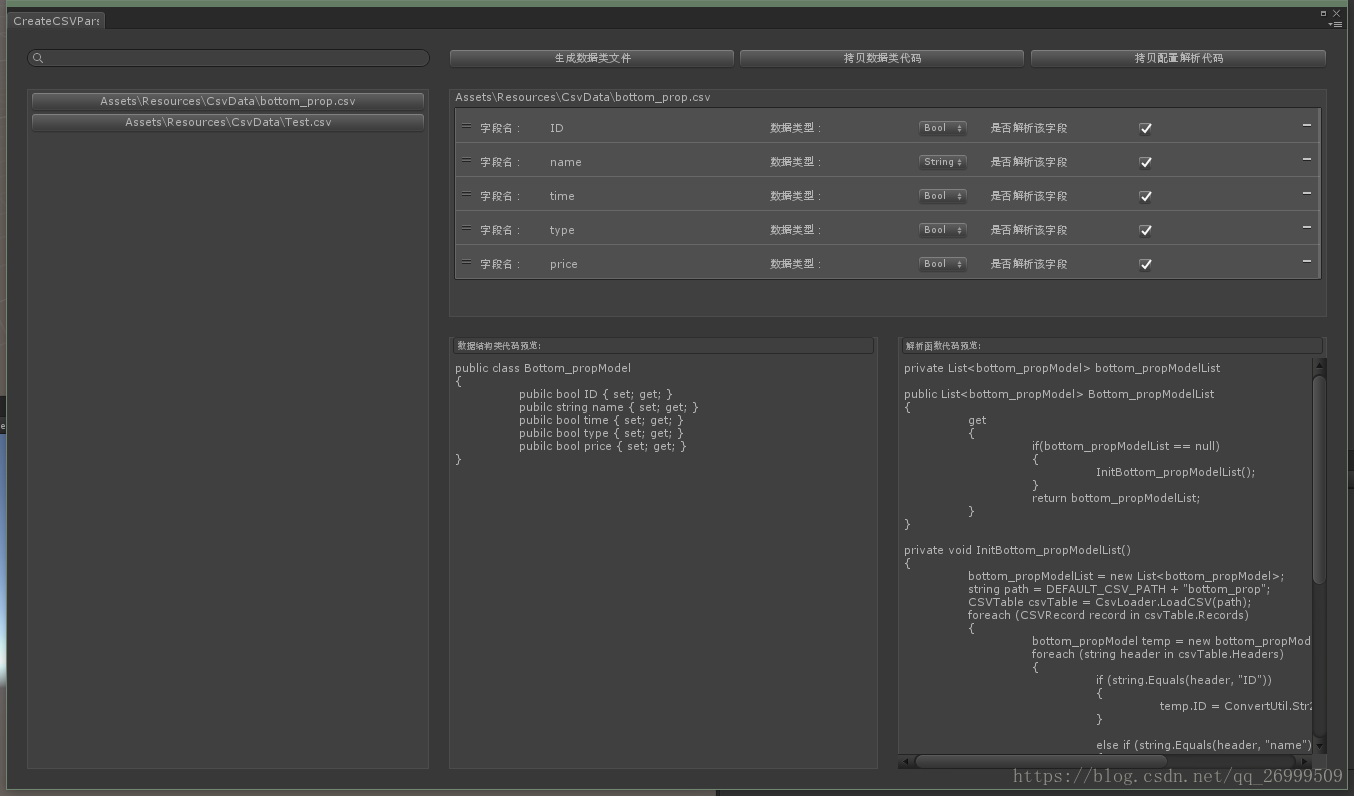1354x796 pixels.
Task: Click scroll-left arrow in parse code preview
Action: [x=905, y=762]
